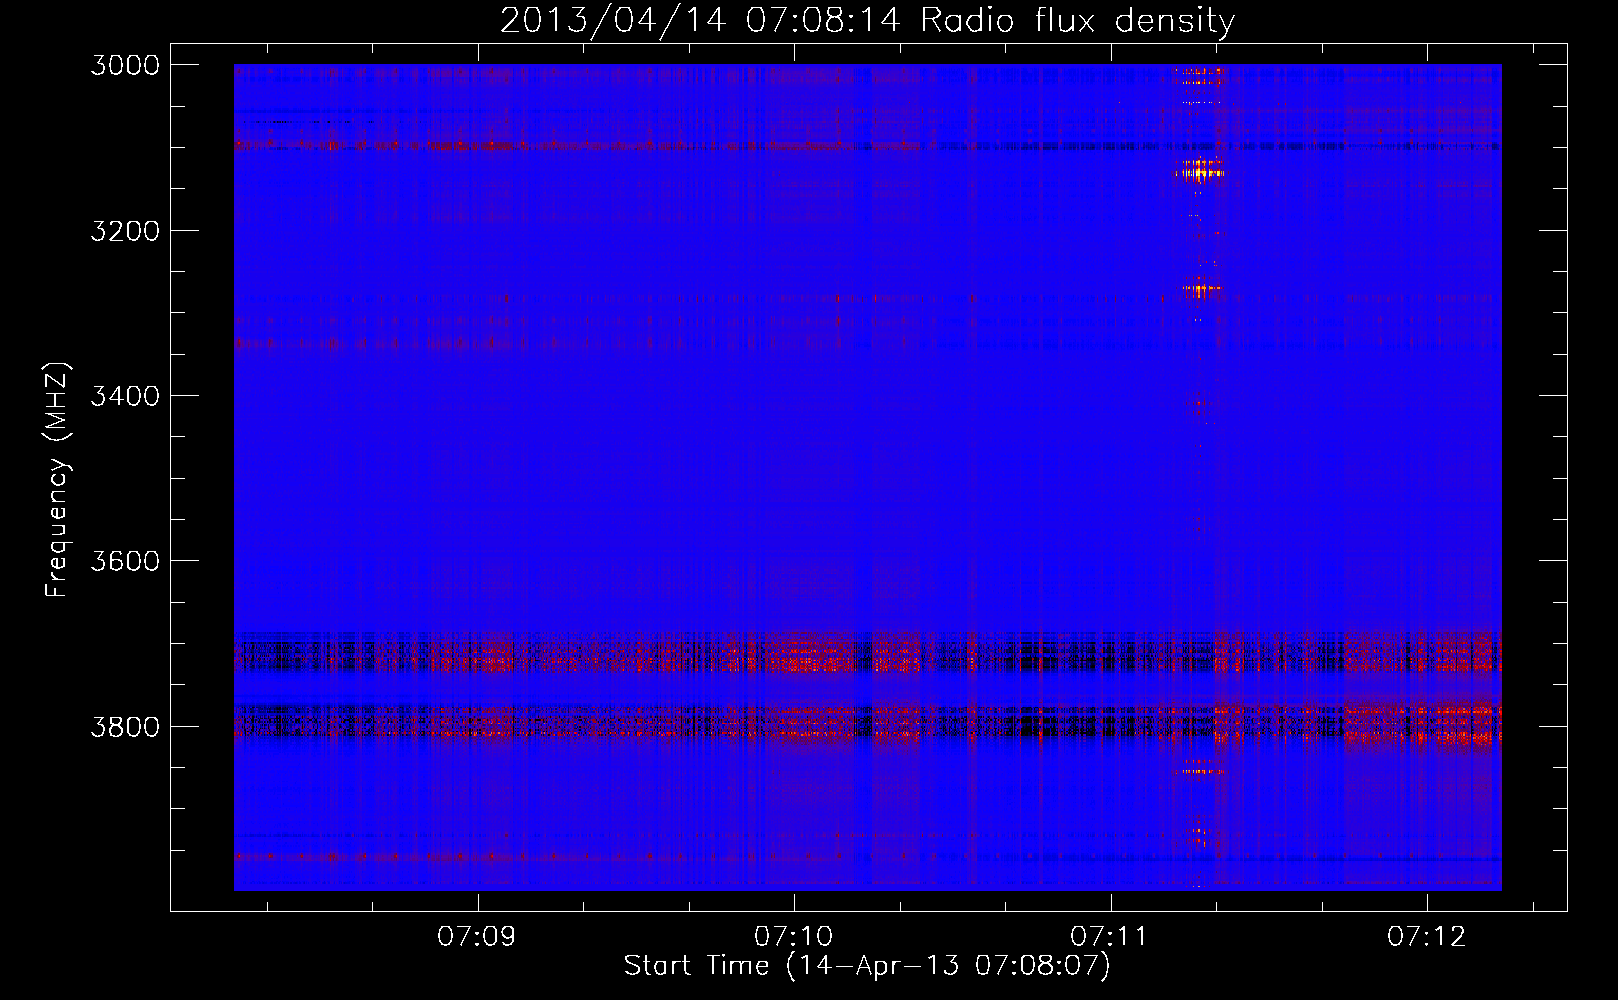This screenshot has width=1618, height=1000.
Task: Click the 07:09 time tick label
Action: [477, 937]
